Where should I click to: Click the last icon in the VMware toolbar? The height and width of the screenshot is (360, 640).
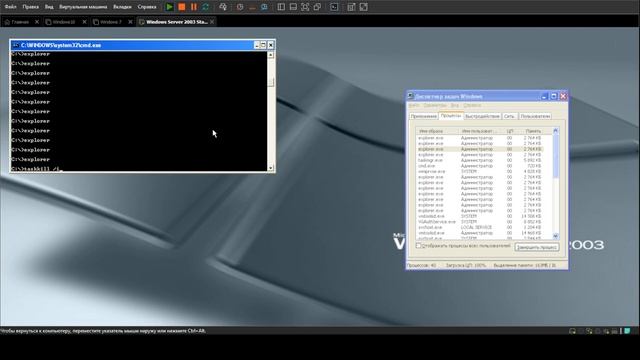(363, 7)
